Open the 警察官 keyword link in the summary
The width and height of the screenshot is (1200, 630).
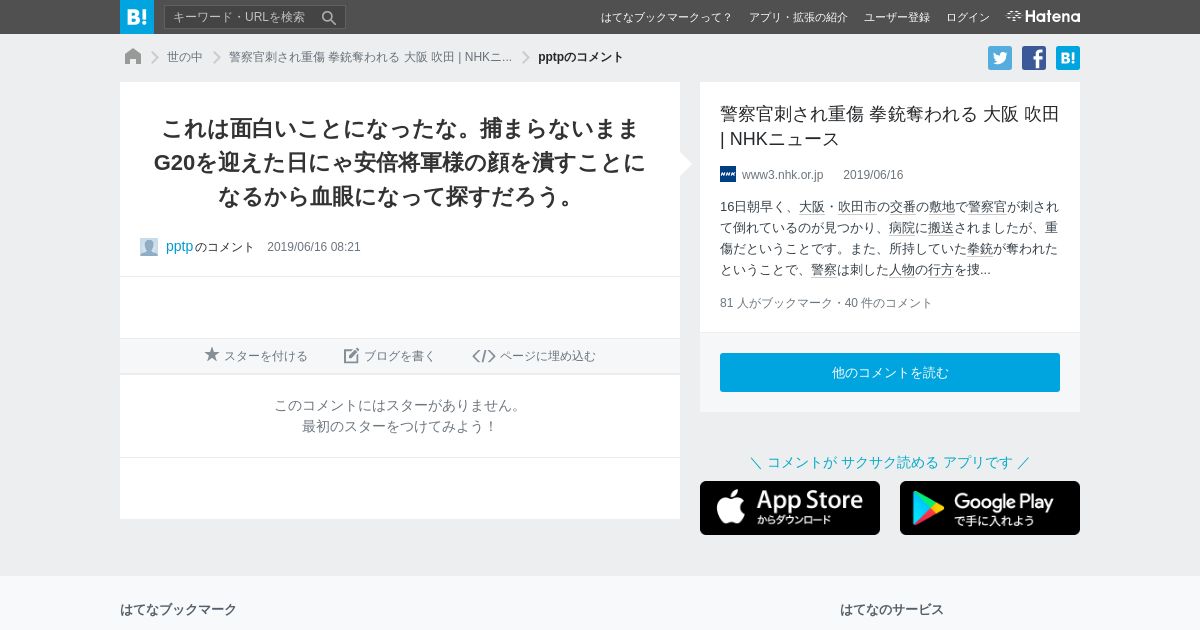point(987,207)
